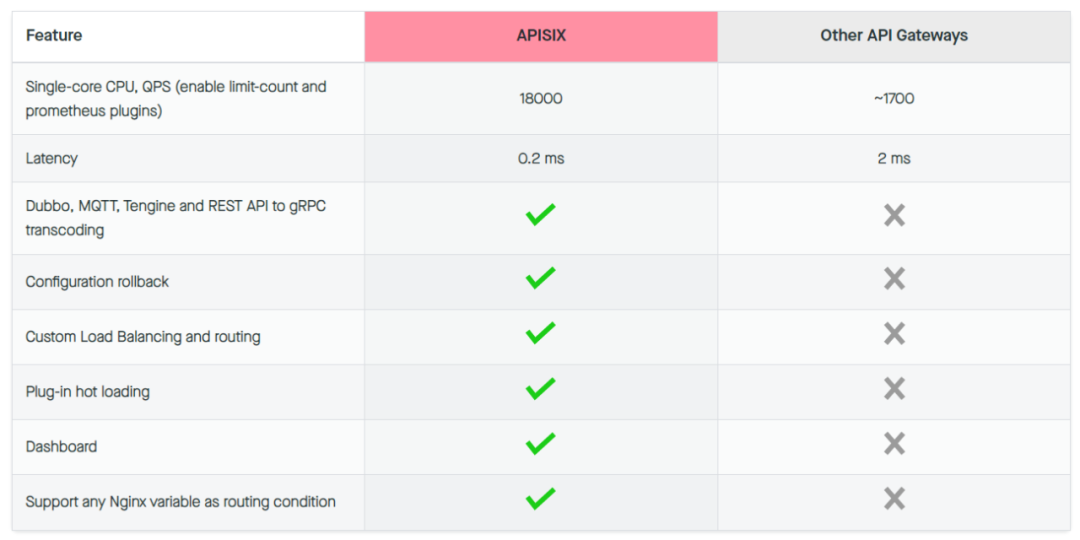Click the green checkmark for Custom Load Balancing
Viewport: 1080px width, 540px height.
(541, 333)
